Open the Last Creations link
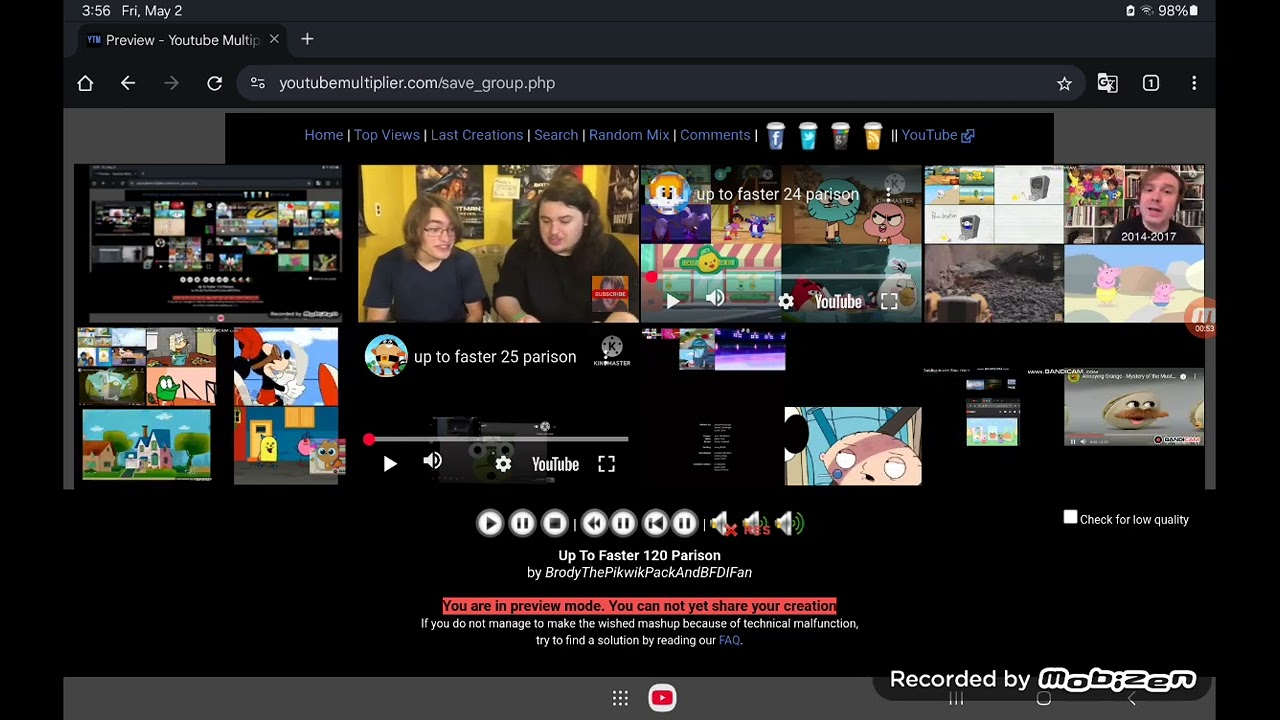 [x=477, y=135]
